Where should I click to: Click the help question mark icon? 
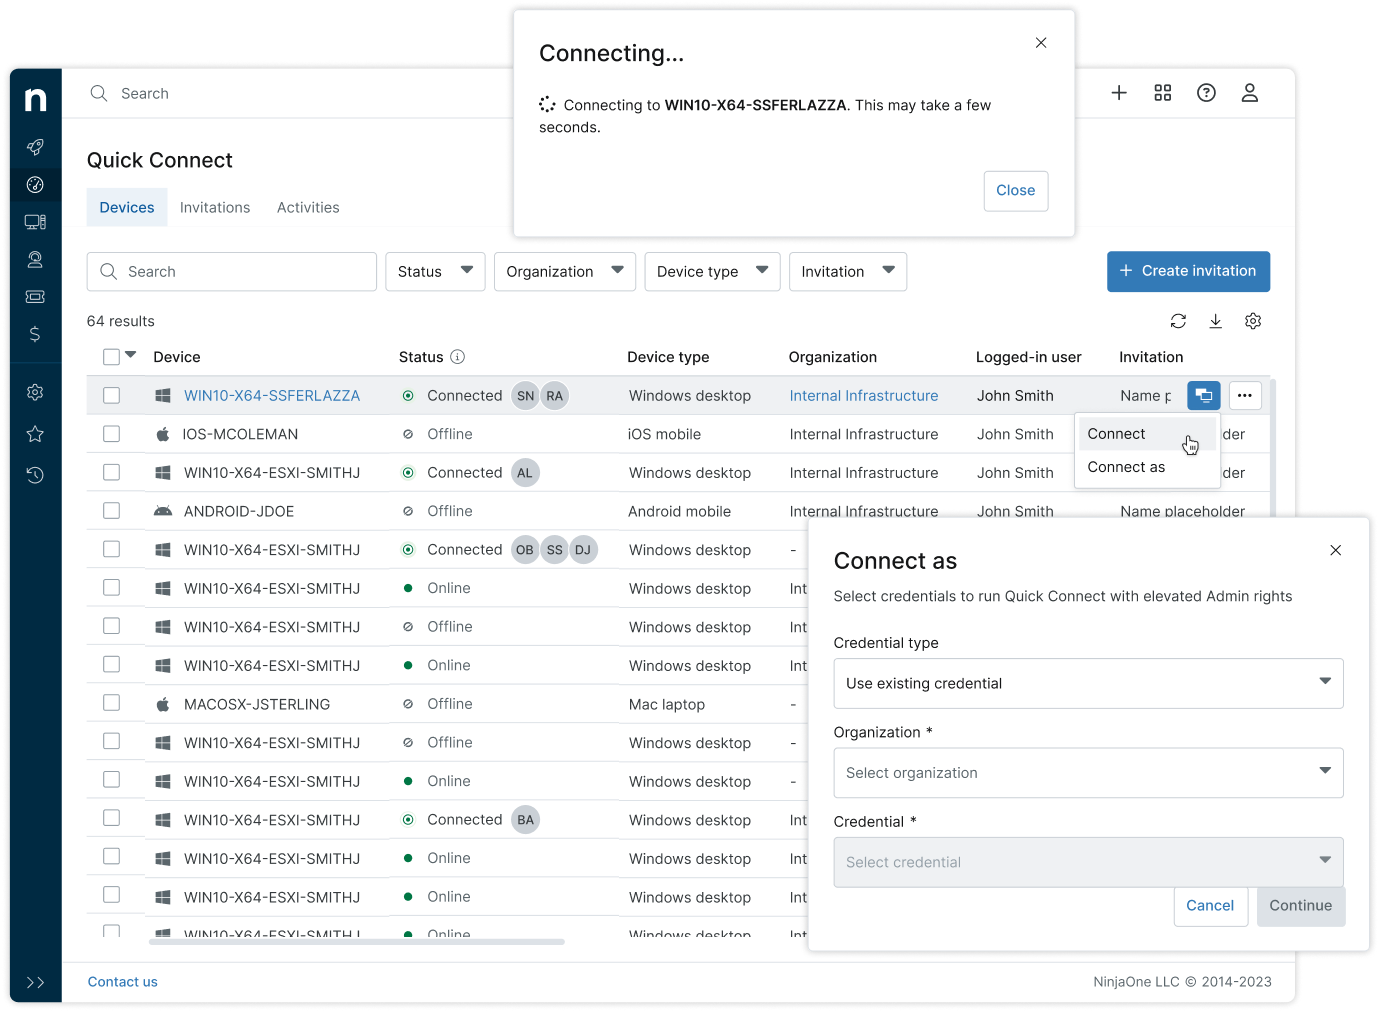click(x=1206, y=93)
